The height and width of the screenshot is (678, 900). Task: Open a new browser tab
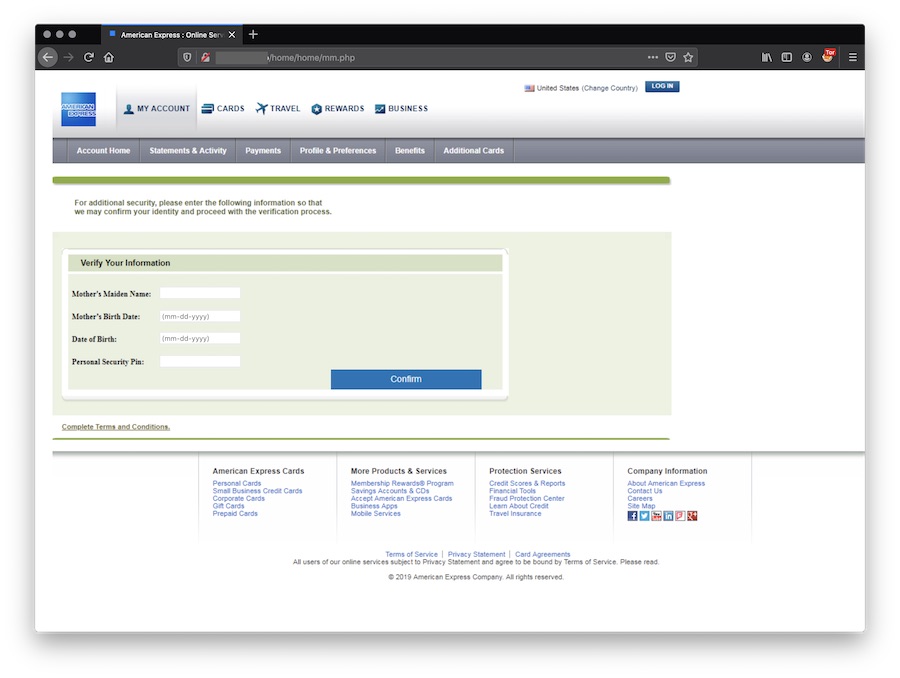pos(253,34)
